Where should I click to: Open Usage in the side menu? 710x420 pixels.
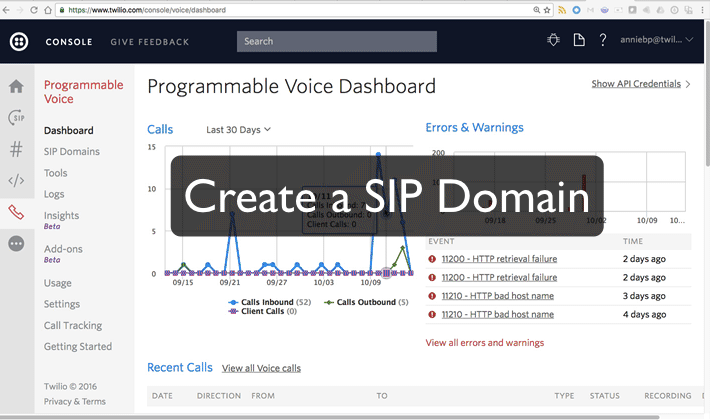(58, 283)
